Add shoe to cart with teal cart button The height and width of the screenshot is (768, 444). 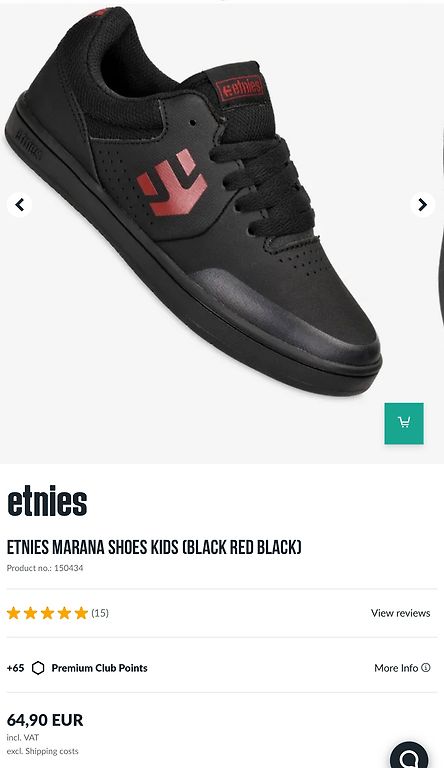pos(404,423)
